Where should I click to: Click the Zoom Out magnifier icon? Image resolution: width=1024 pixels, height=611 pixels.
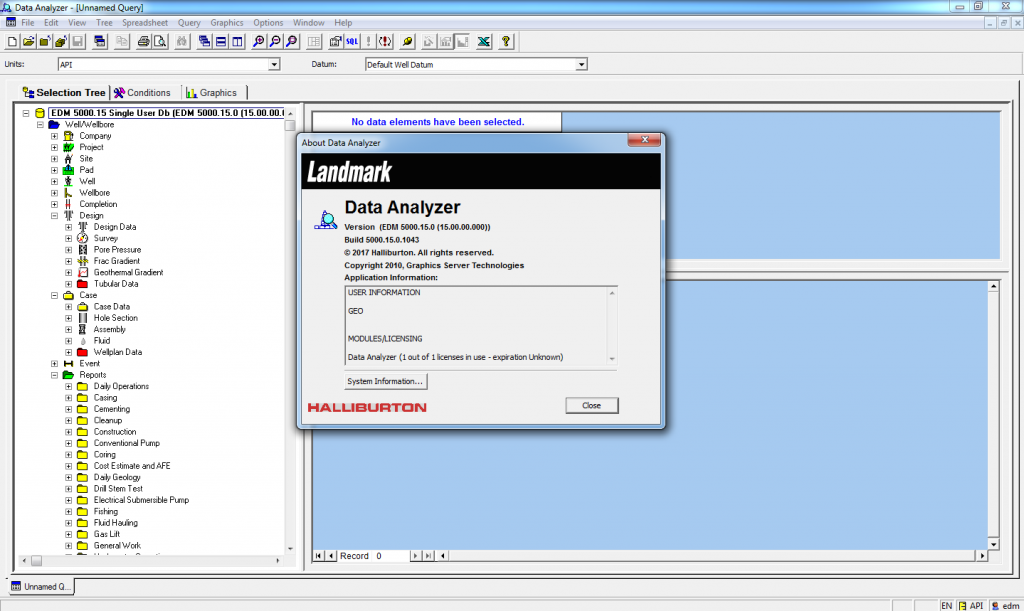pyautogui.click(x=275, y=42)
